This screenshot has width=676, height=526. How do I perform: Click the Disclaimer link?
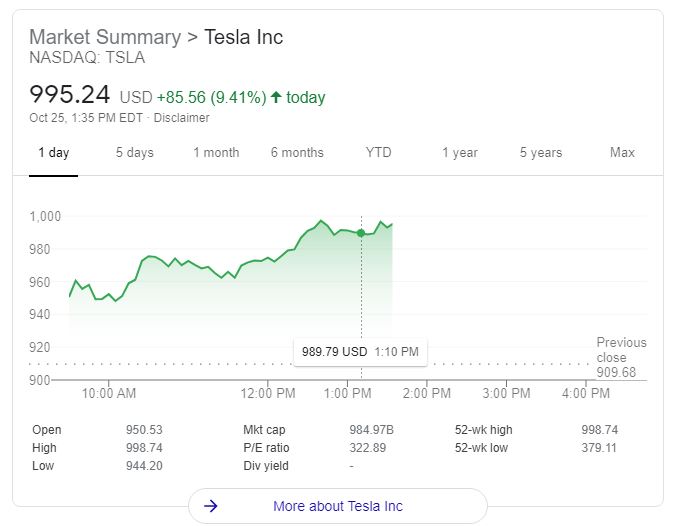coord(182,118)
